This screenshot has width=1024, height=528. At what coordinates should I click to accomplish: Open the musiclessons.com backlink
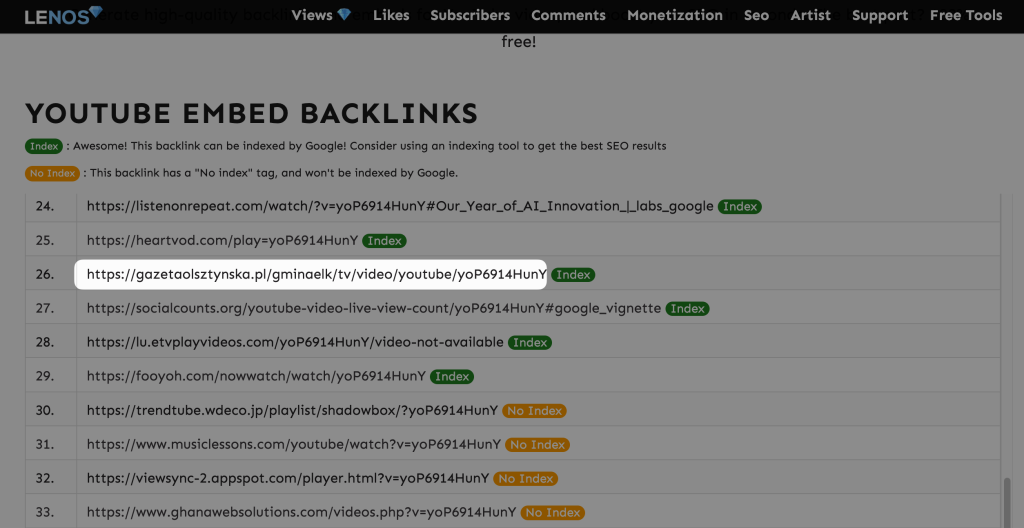tap(294, 444)
